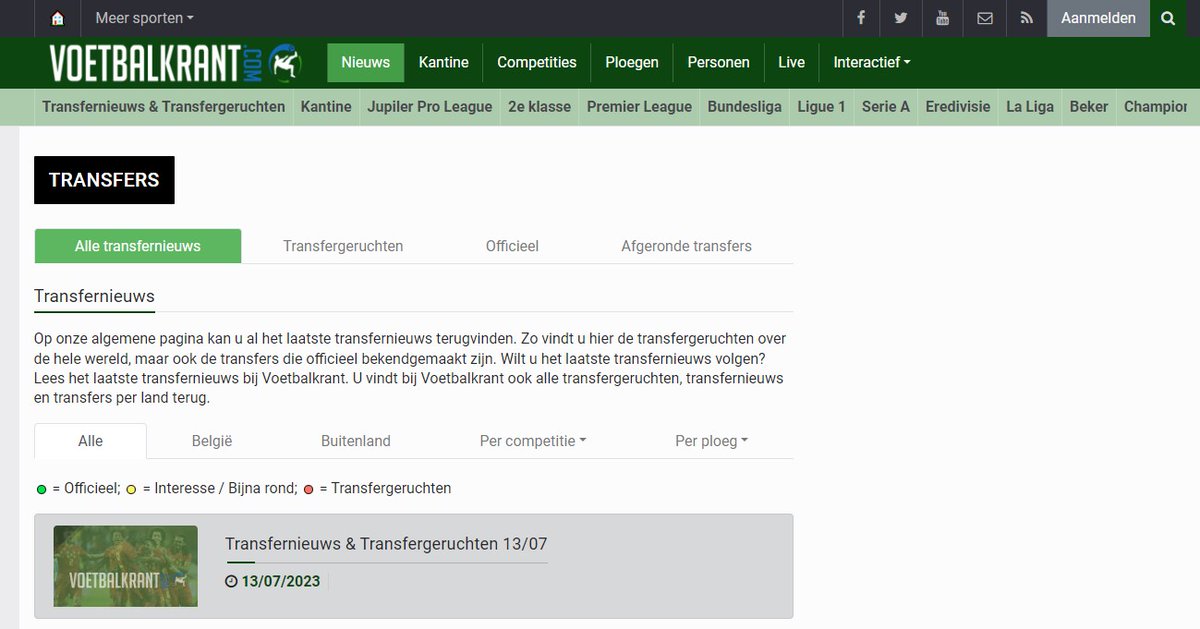Open article Transfernieuws & Transfergeruchten 13/07
1200x629 pixels.
(386, 544)
